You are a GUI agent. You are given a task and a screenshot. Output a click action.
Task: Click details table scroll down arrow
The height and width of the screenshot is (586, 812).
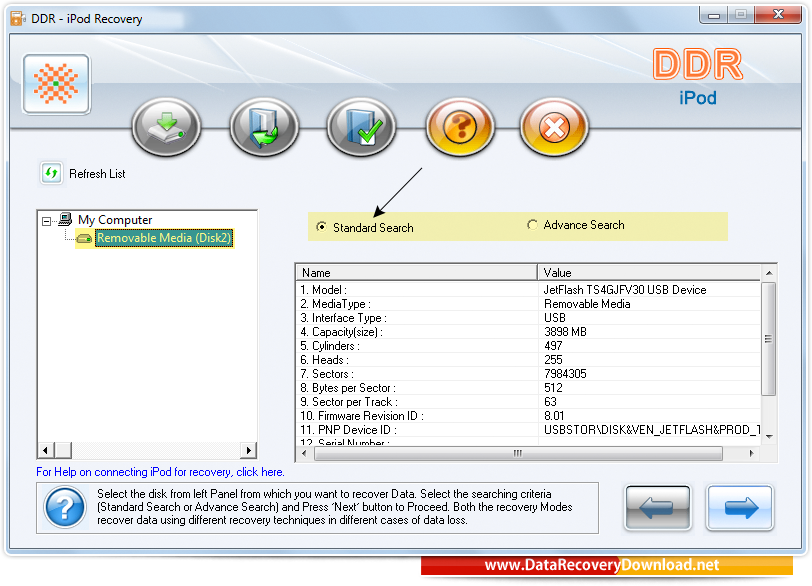pos(769,437)
